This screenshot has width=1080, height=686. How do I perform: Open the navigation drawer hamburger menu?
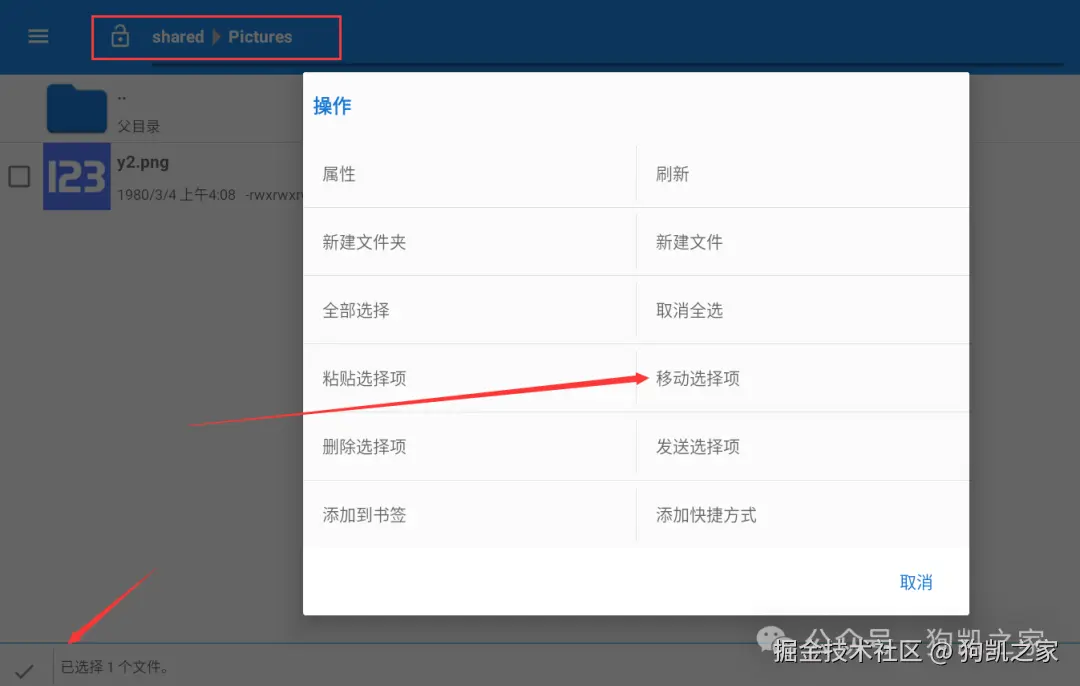[x=38, y=36]
